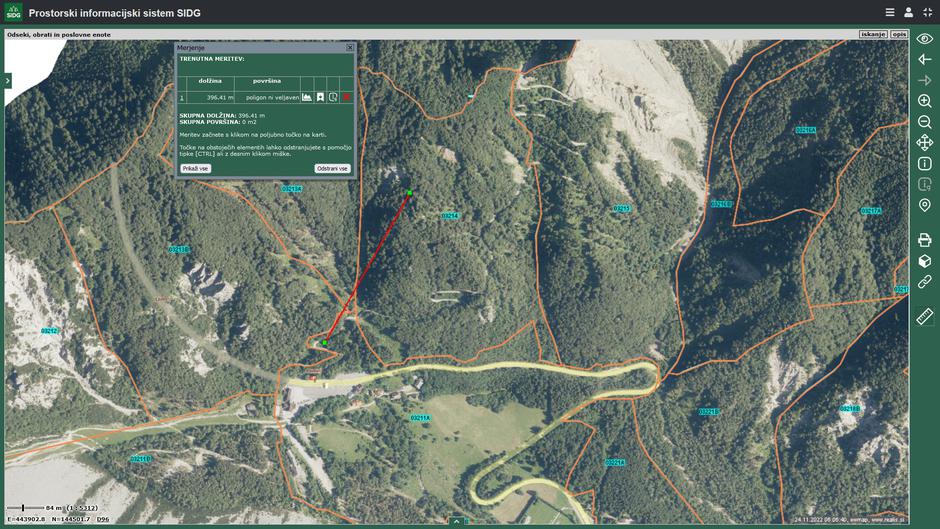940x529 pixels.
Task: Click the Prikaži vse button
Action: click(195, 169)
